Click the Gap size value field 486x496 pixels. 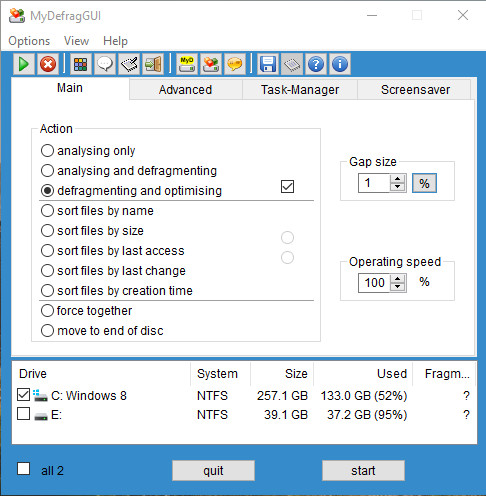point(374,183)
